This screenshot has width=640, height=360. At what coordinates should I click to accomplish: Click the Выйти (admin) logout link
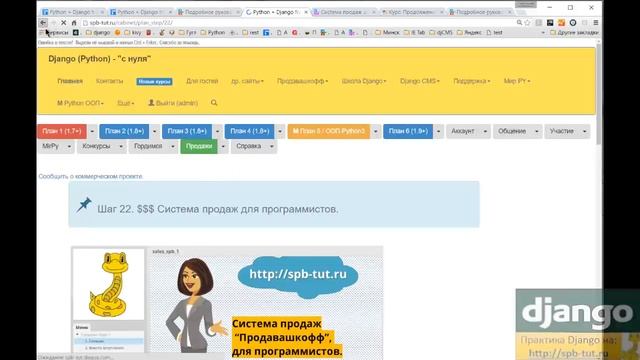pos(173,103)
